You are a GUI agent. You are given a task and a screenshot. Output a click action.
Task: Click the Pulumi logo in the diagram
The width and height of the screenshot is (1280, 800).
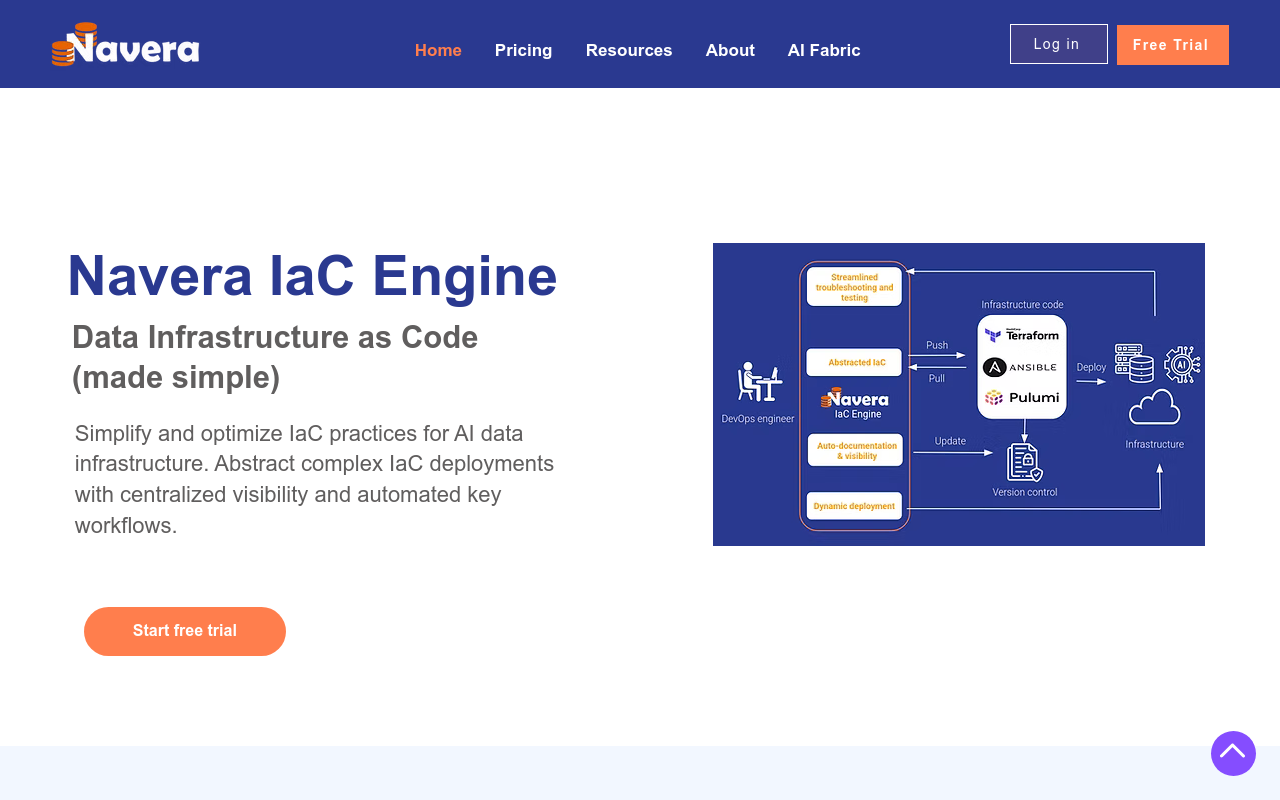click(1021, 398)
